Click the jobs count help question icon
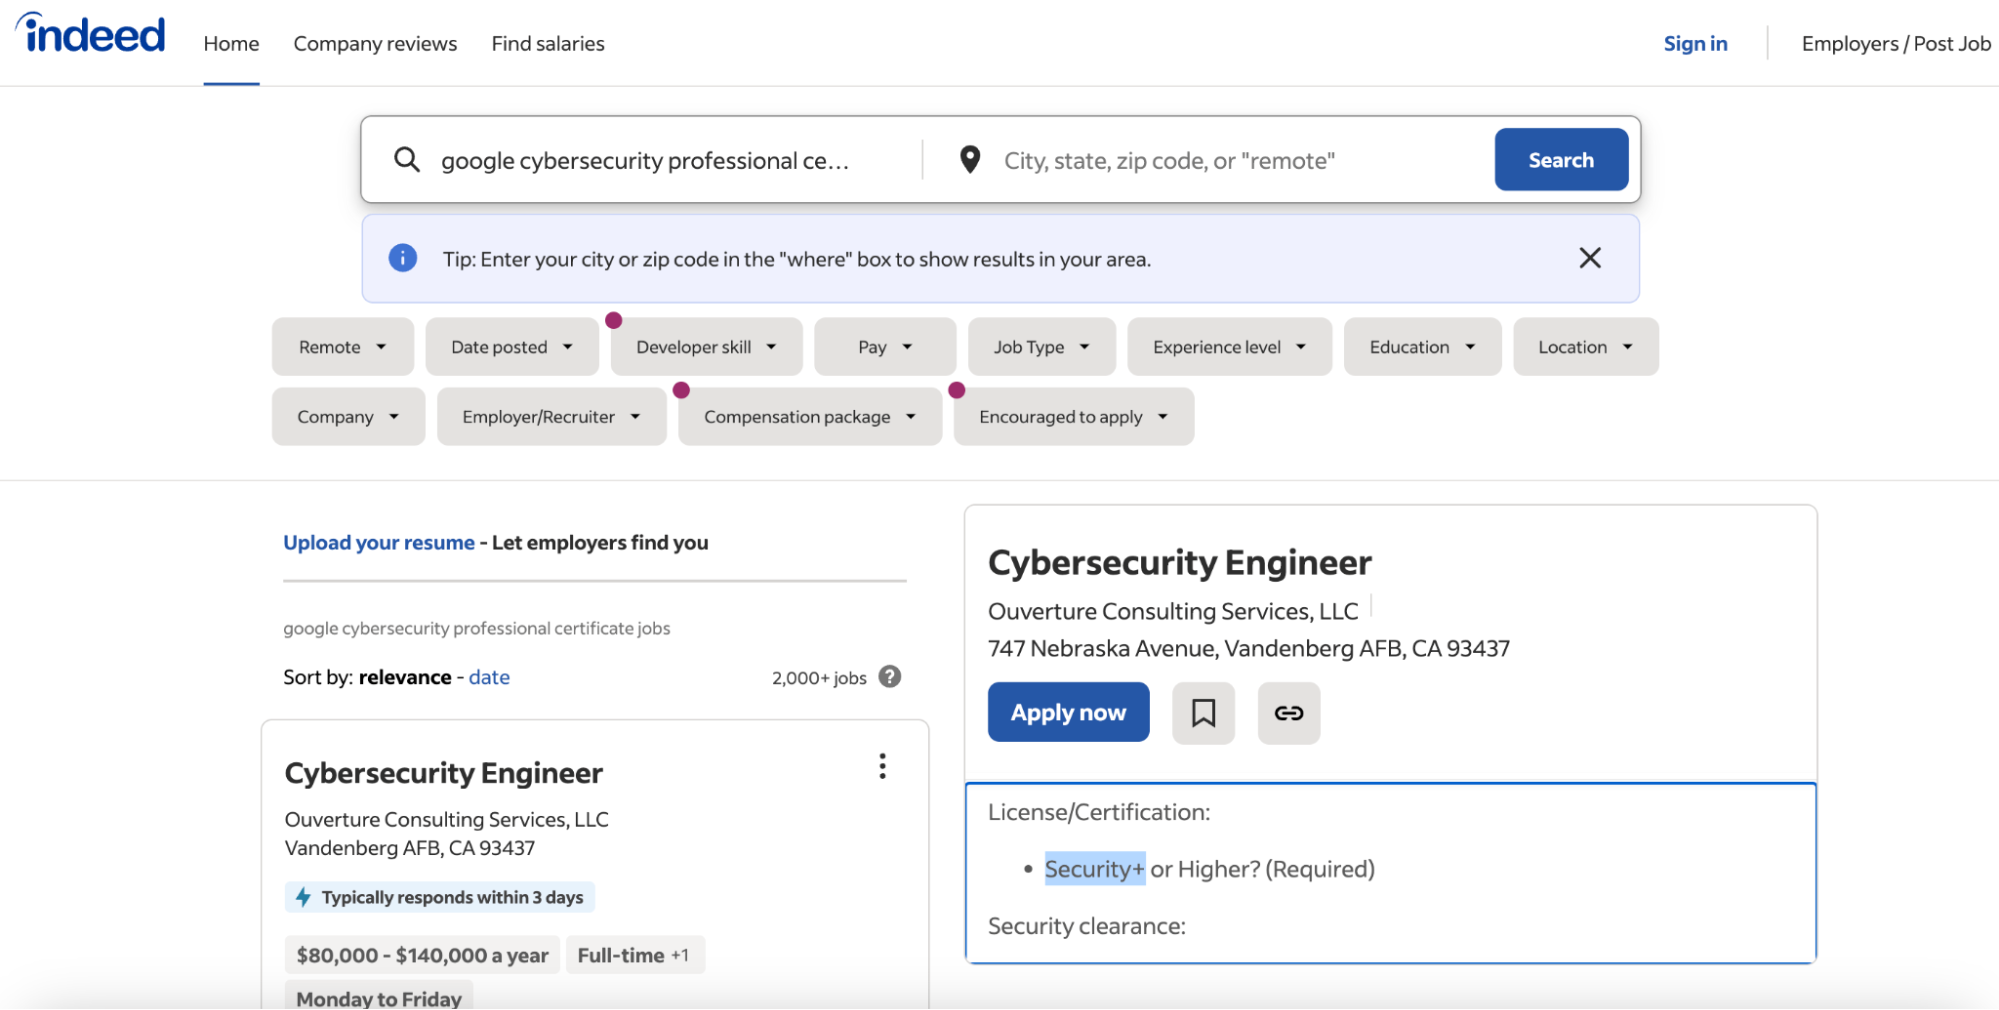 [890, 677]
